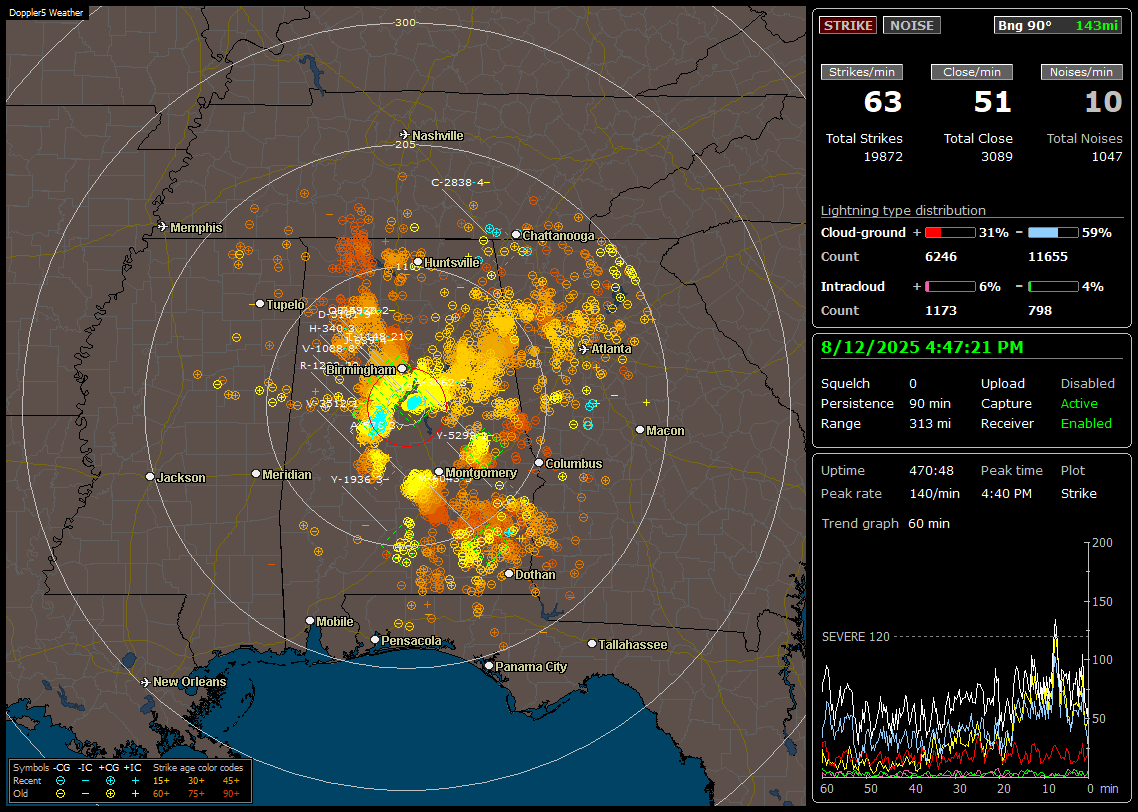1138x812 pixels.
Task: Click the SEVERE 120 threshold label
Action: (855, 637)
